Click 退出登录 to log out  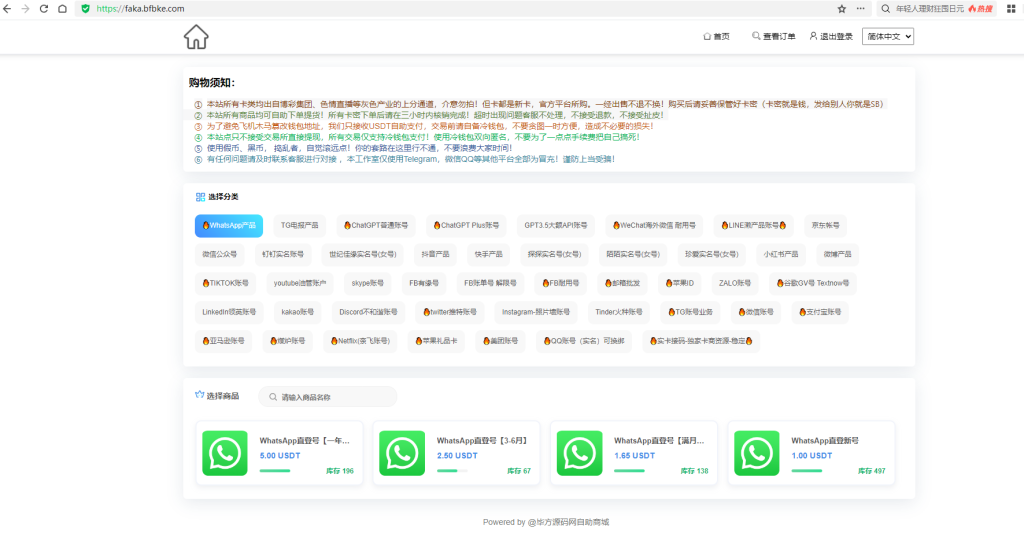click(x=831, y=37)
